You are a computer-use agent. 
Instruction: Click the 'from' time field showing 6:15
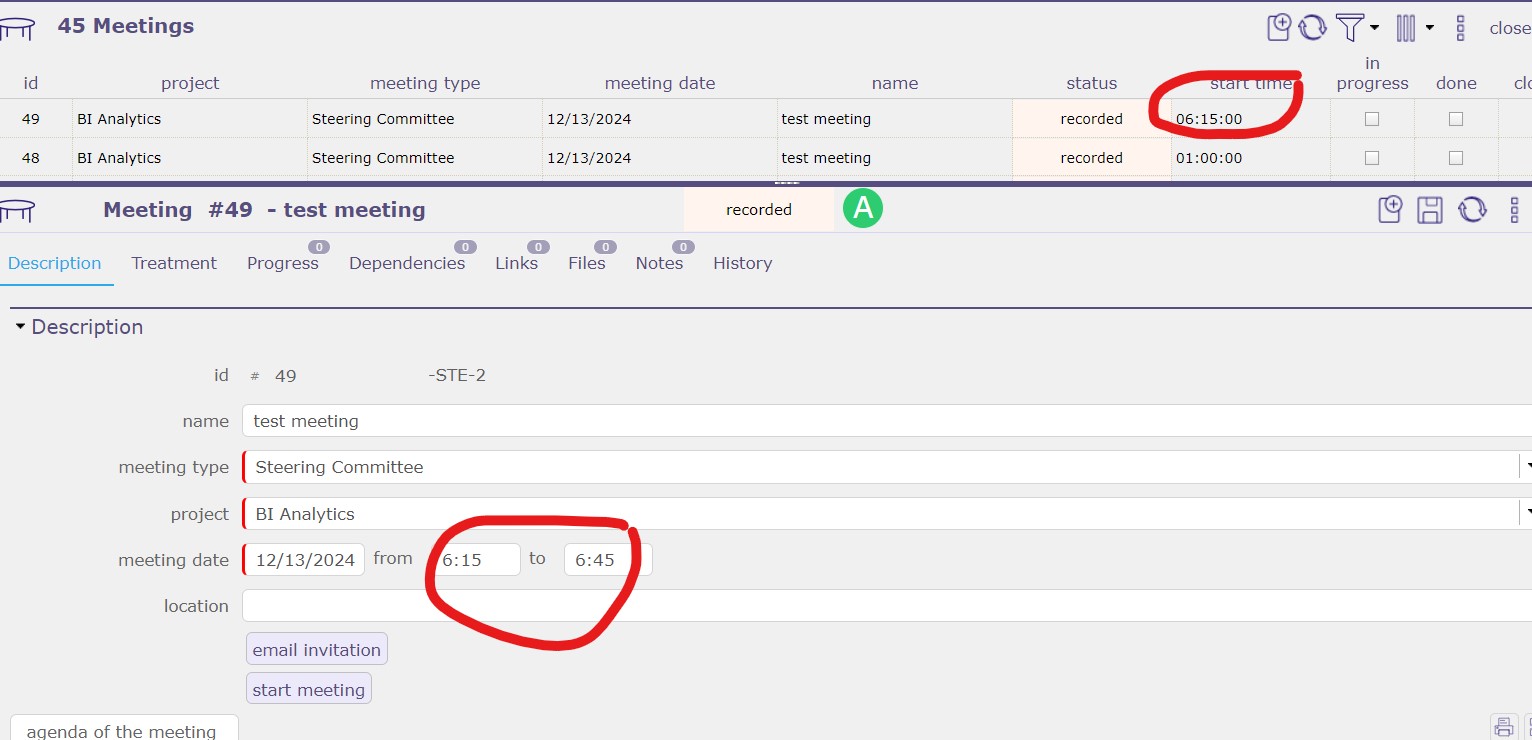click(475, 560)
